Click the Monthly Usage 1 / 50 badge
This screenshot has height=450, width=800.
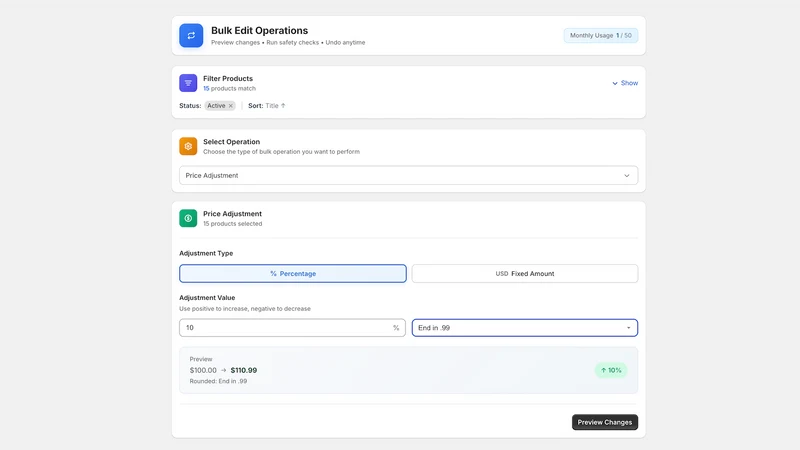601,35
